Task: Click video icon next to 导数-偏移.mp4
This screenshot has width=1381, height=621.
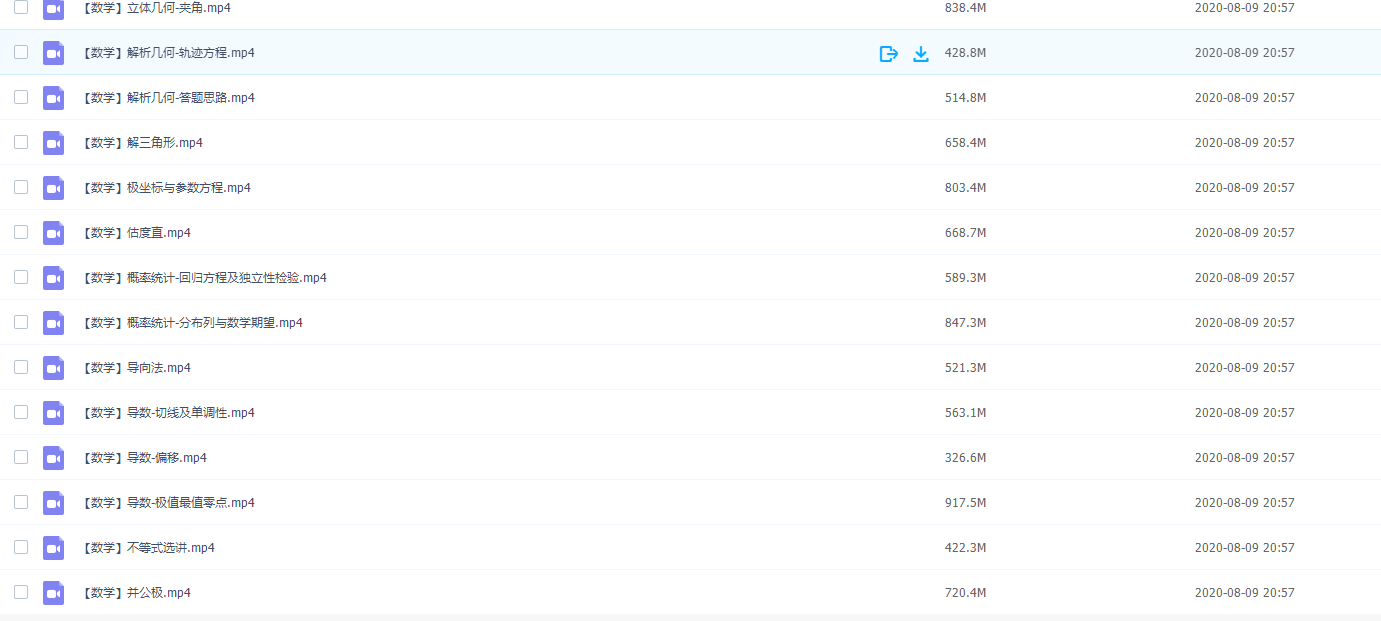Action: click(x=53, y=458)
